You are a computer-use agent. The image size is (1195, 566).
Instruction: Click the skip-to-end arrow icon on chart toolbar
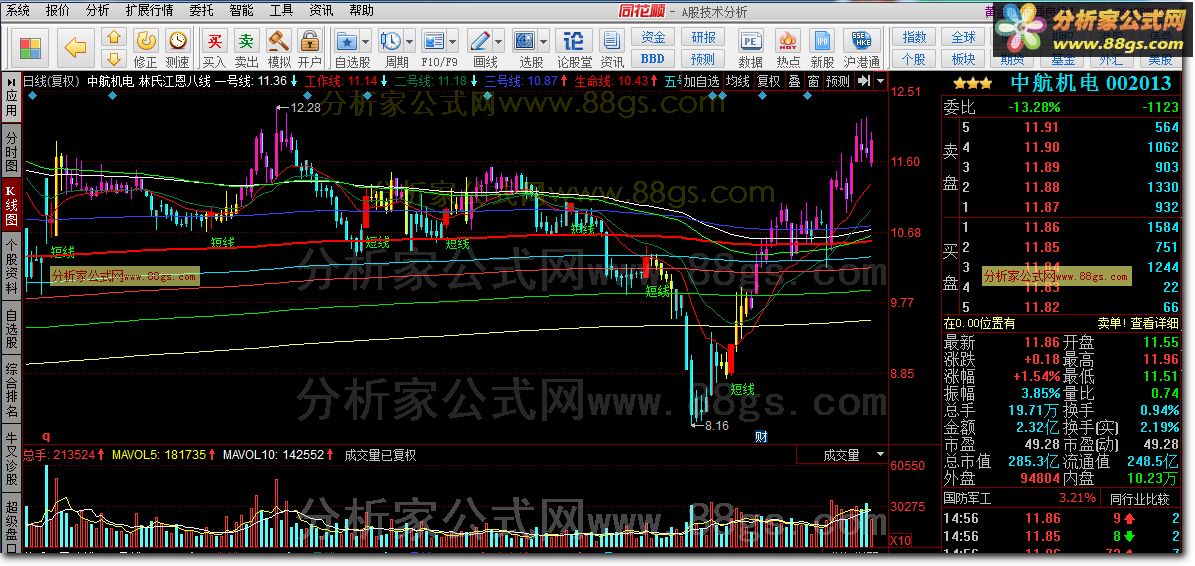(863, 81)
